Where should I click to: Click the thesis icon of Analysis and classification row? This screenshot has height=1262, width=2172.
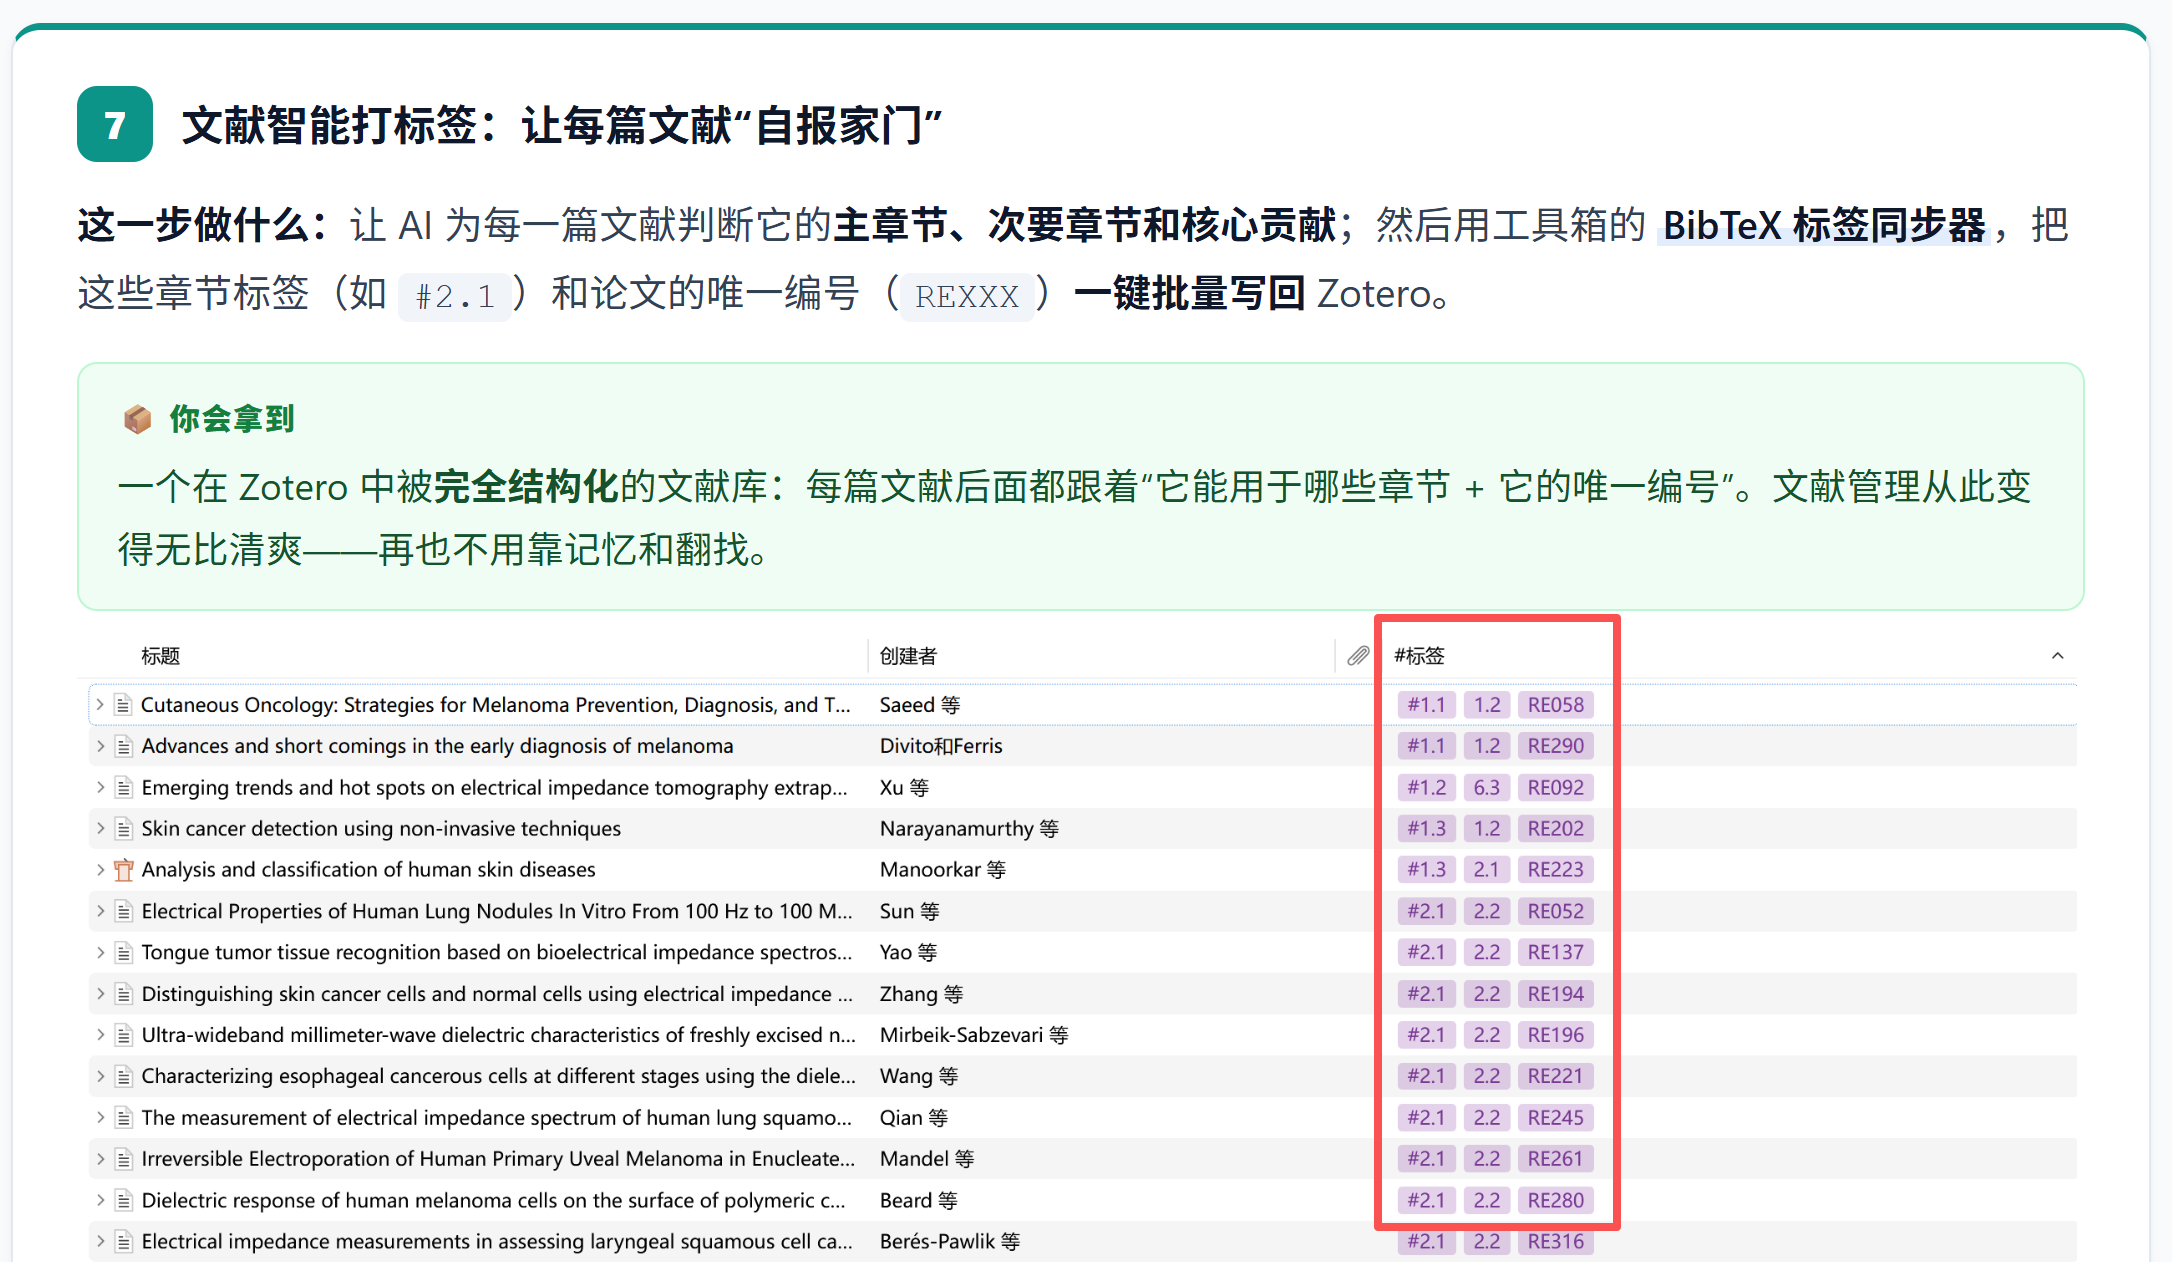coord(123,870)
